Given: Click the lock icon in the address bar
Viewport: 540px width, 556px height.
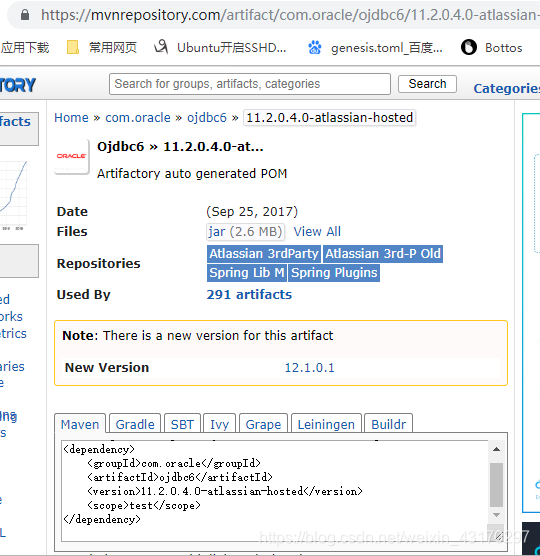Looking at the screenshot, I should coord(25,15).
